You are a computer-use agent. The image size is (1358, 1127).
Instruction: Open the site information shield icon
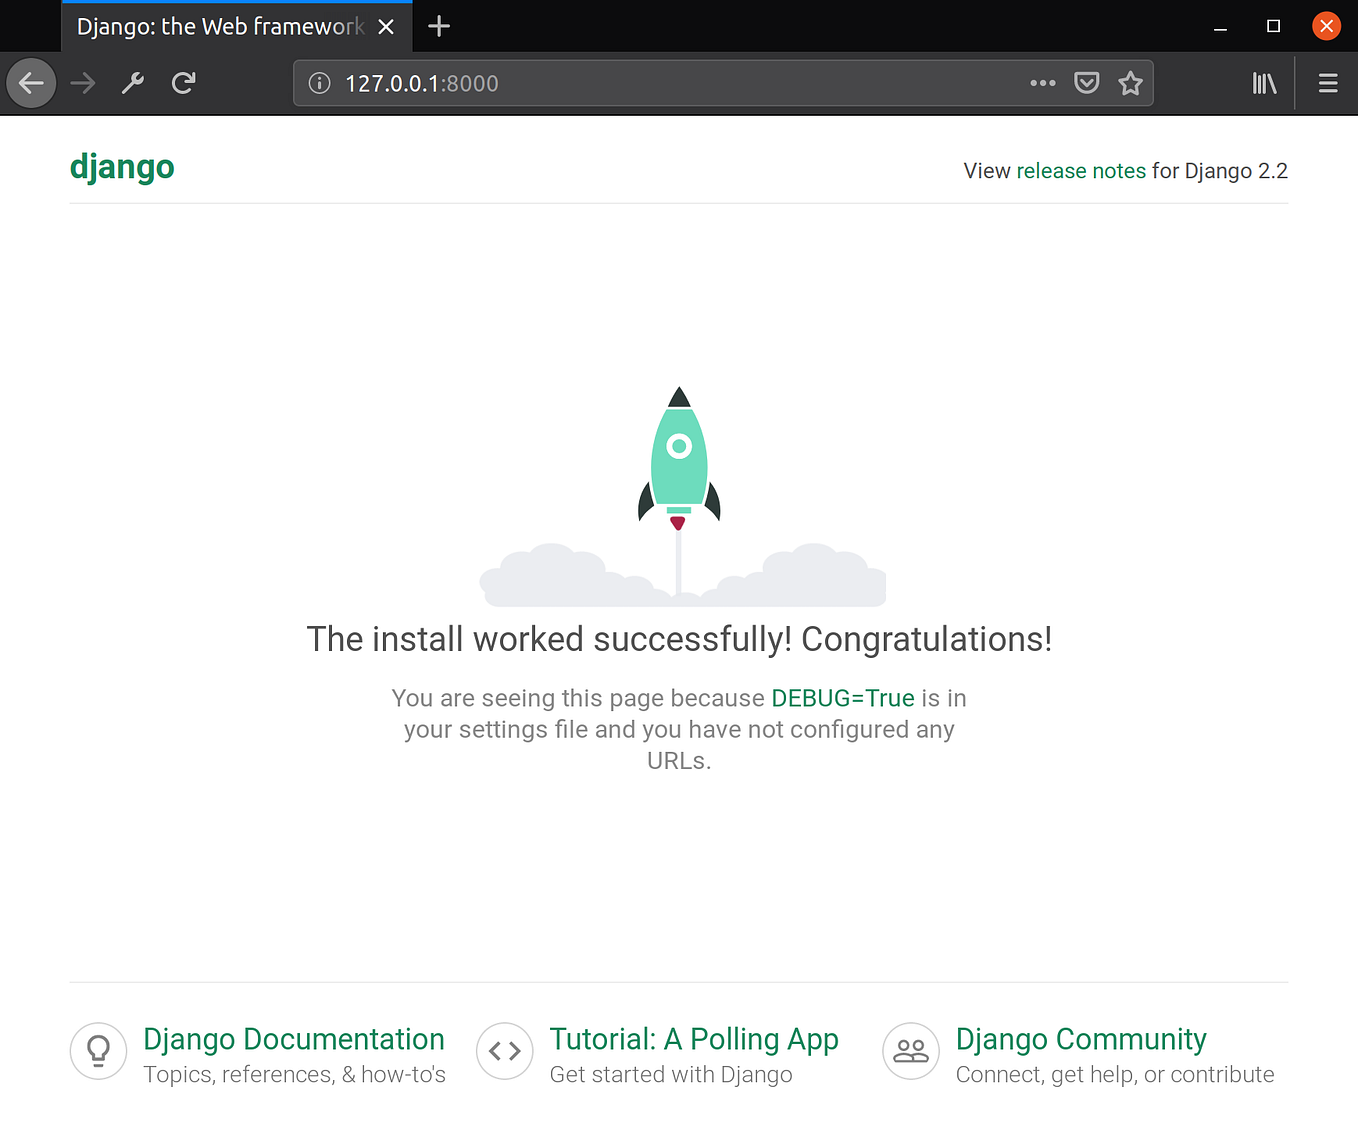319,83
